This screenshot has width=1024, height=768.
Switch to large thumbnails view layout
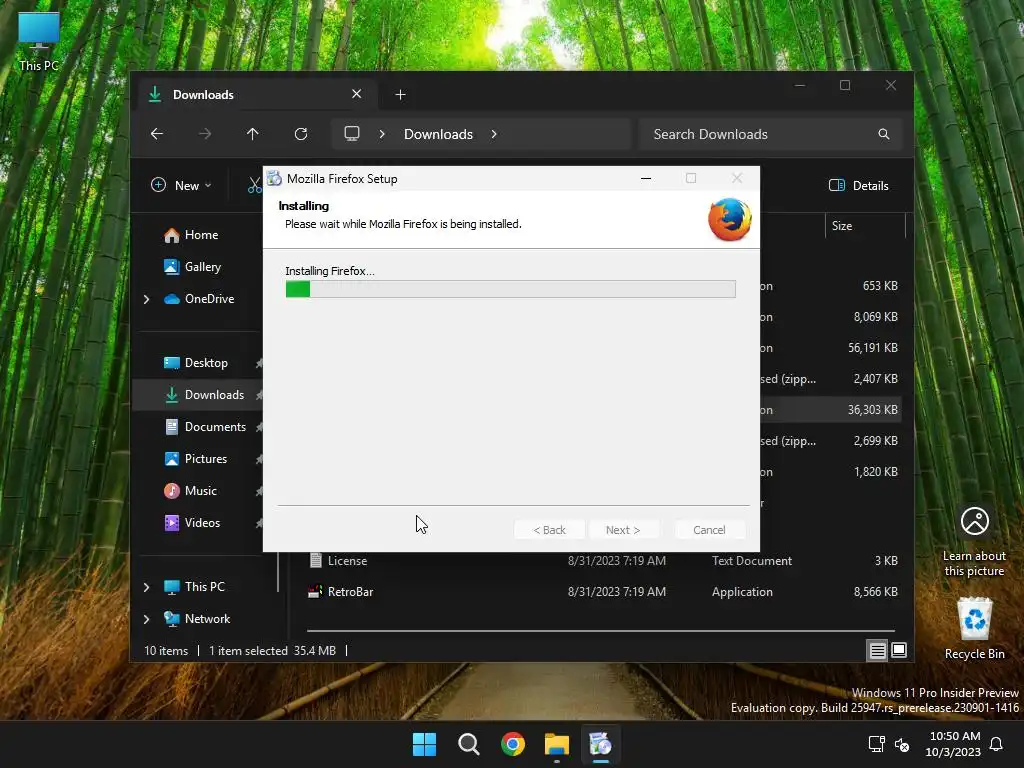click(x=899, y=650)
